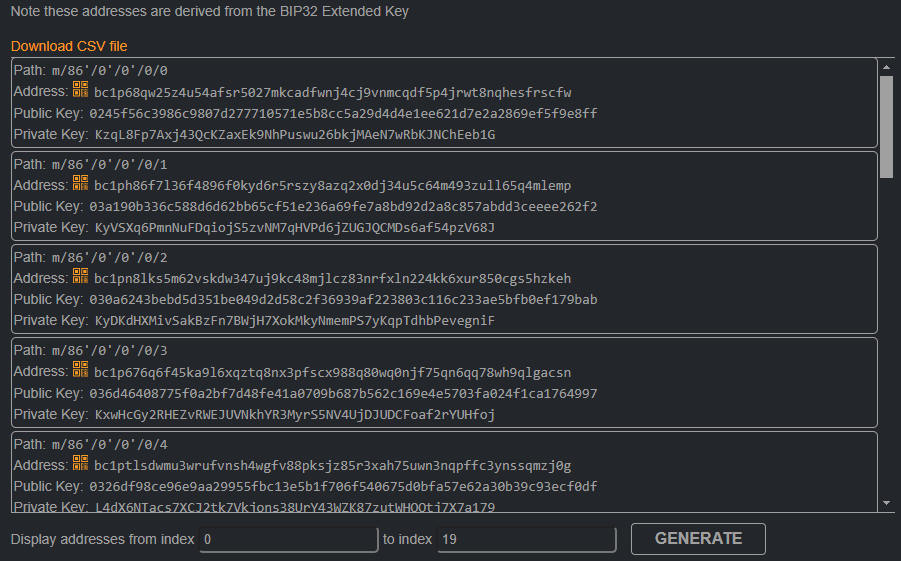This screenshot has width=901, height=561.
Task: Download the CSV file
Action: tap(69, 46)
